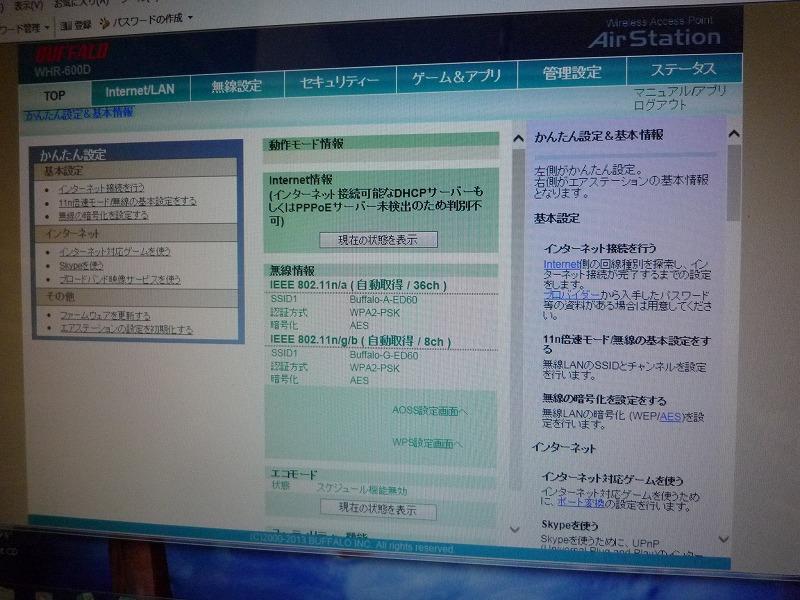Click IEEE 802.11n/a 36ch heading
The width and height of the screenshot is (800, 600).
click(x=358, y=285)
